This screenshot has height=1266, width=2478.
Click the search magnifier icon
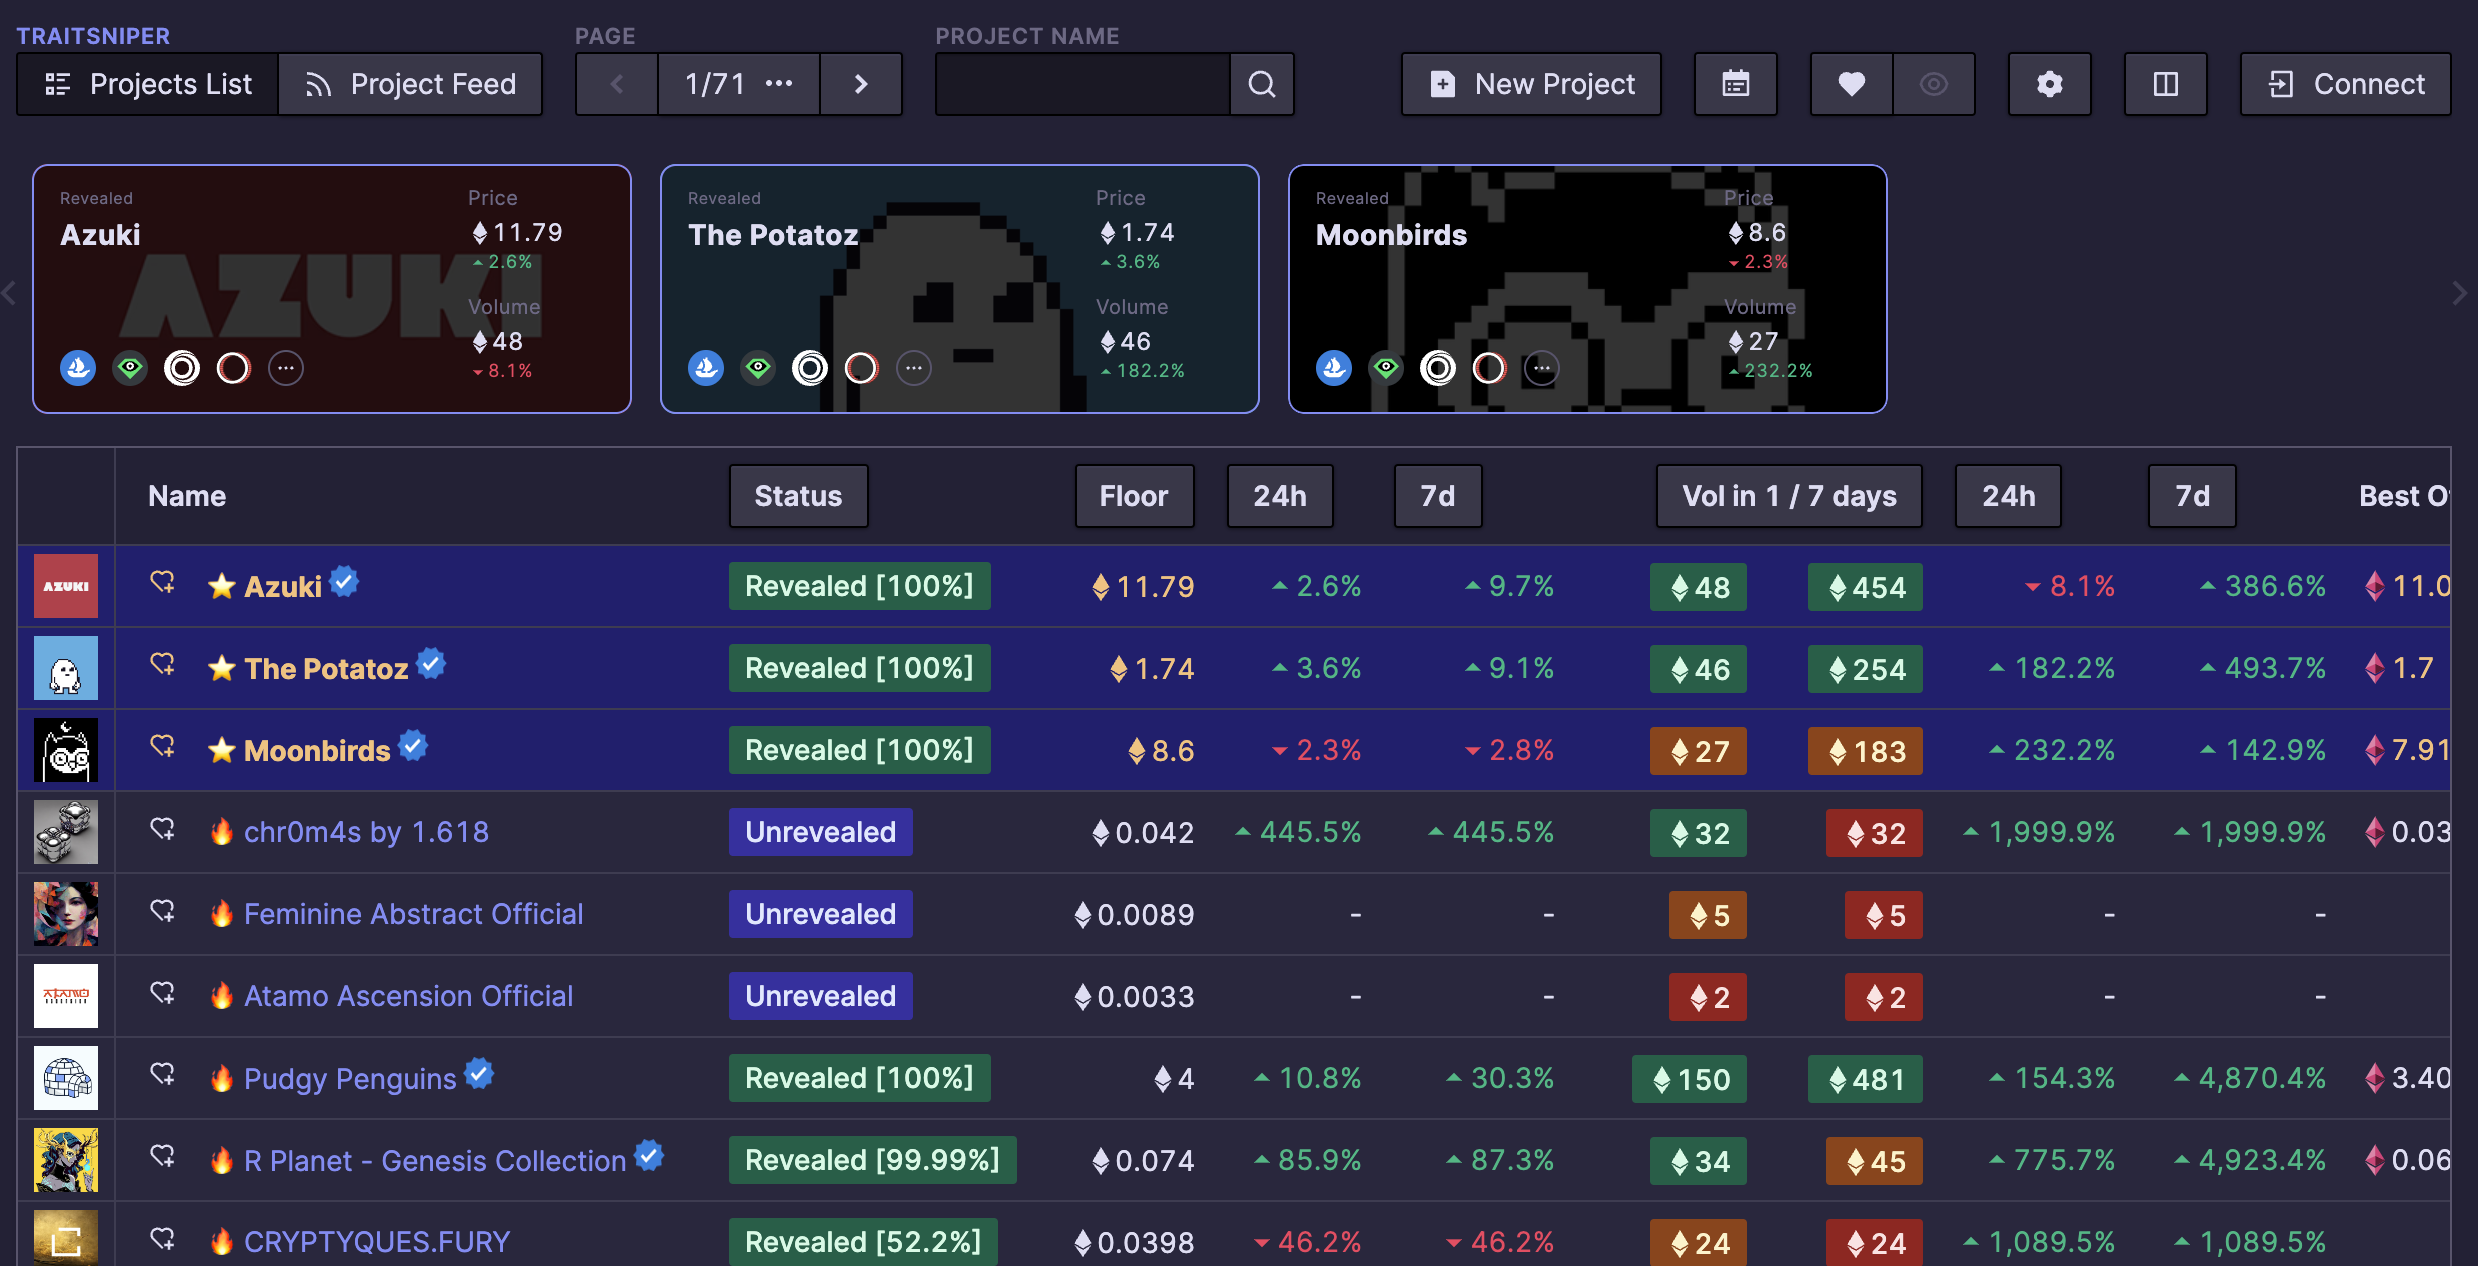click(x=1262, y=84)
